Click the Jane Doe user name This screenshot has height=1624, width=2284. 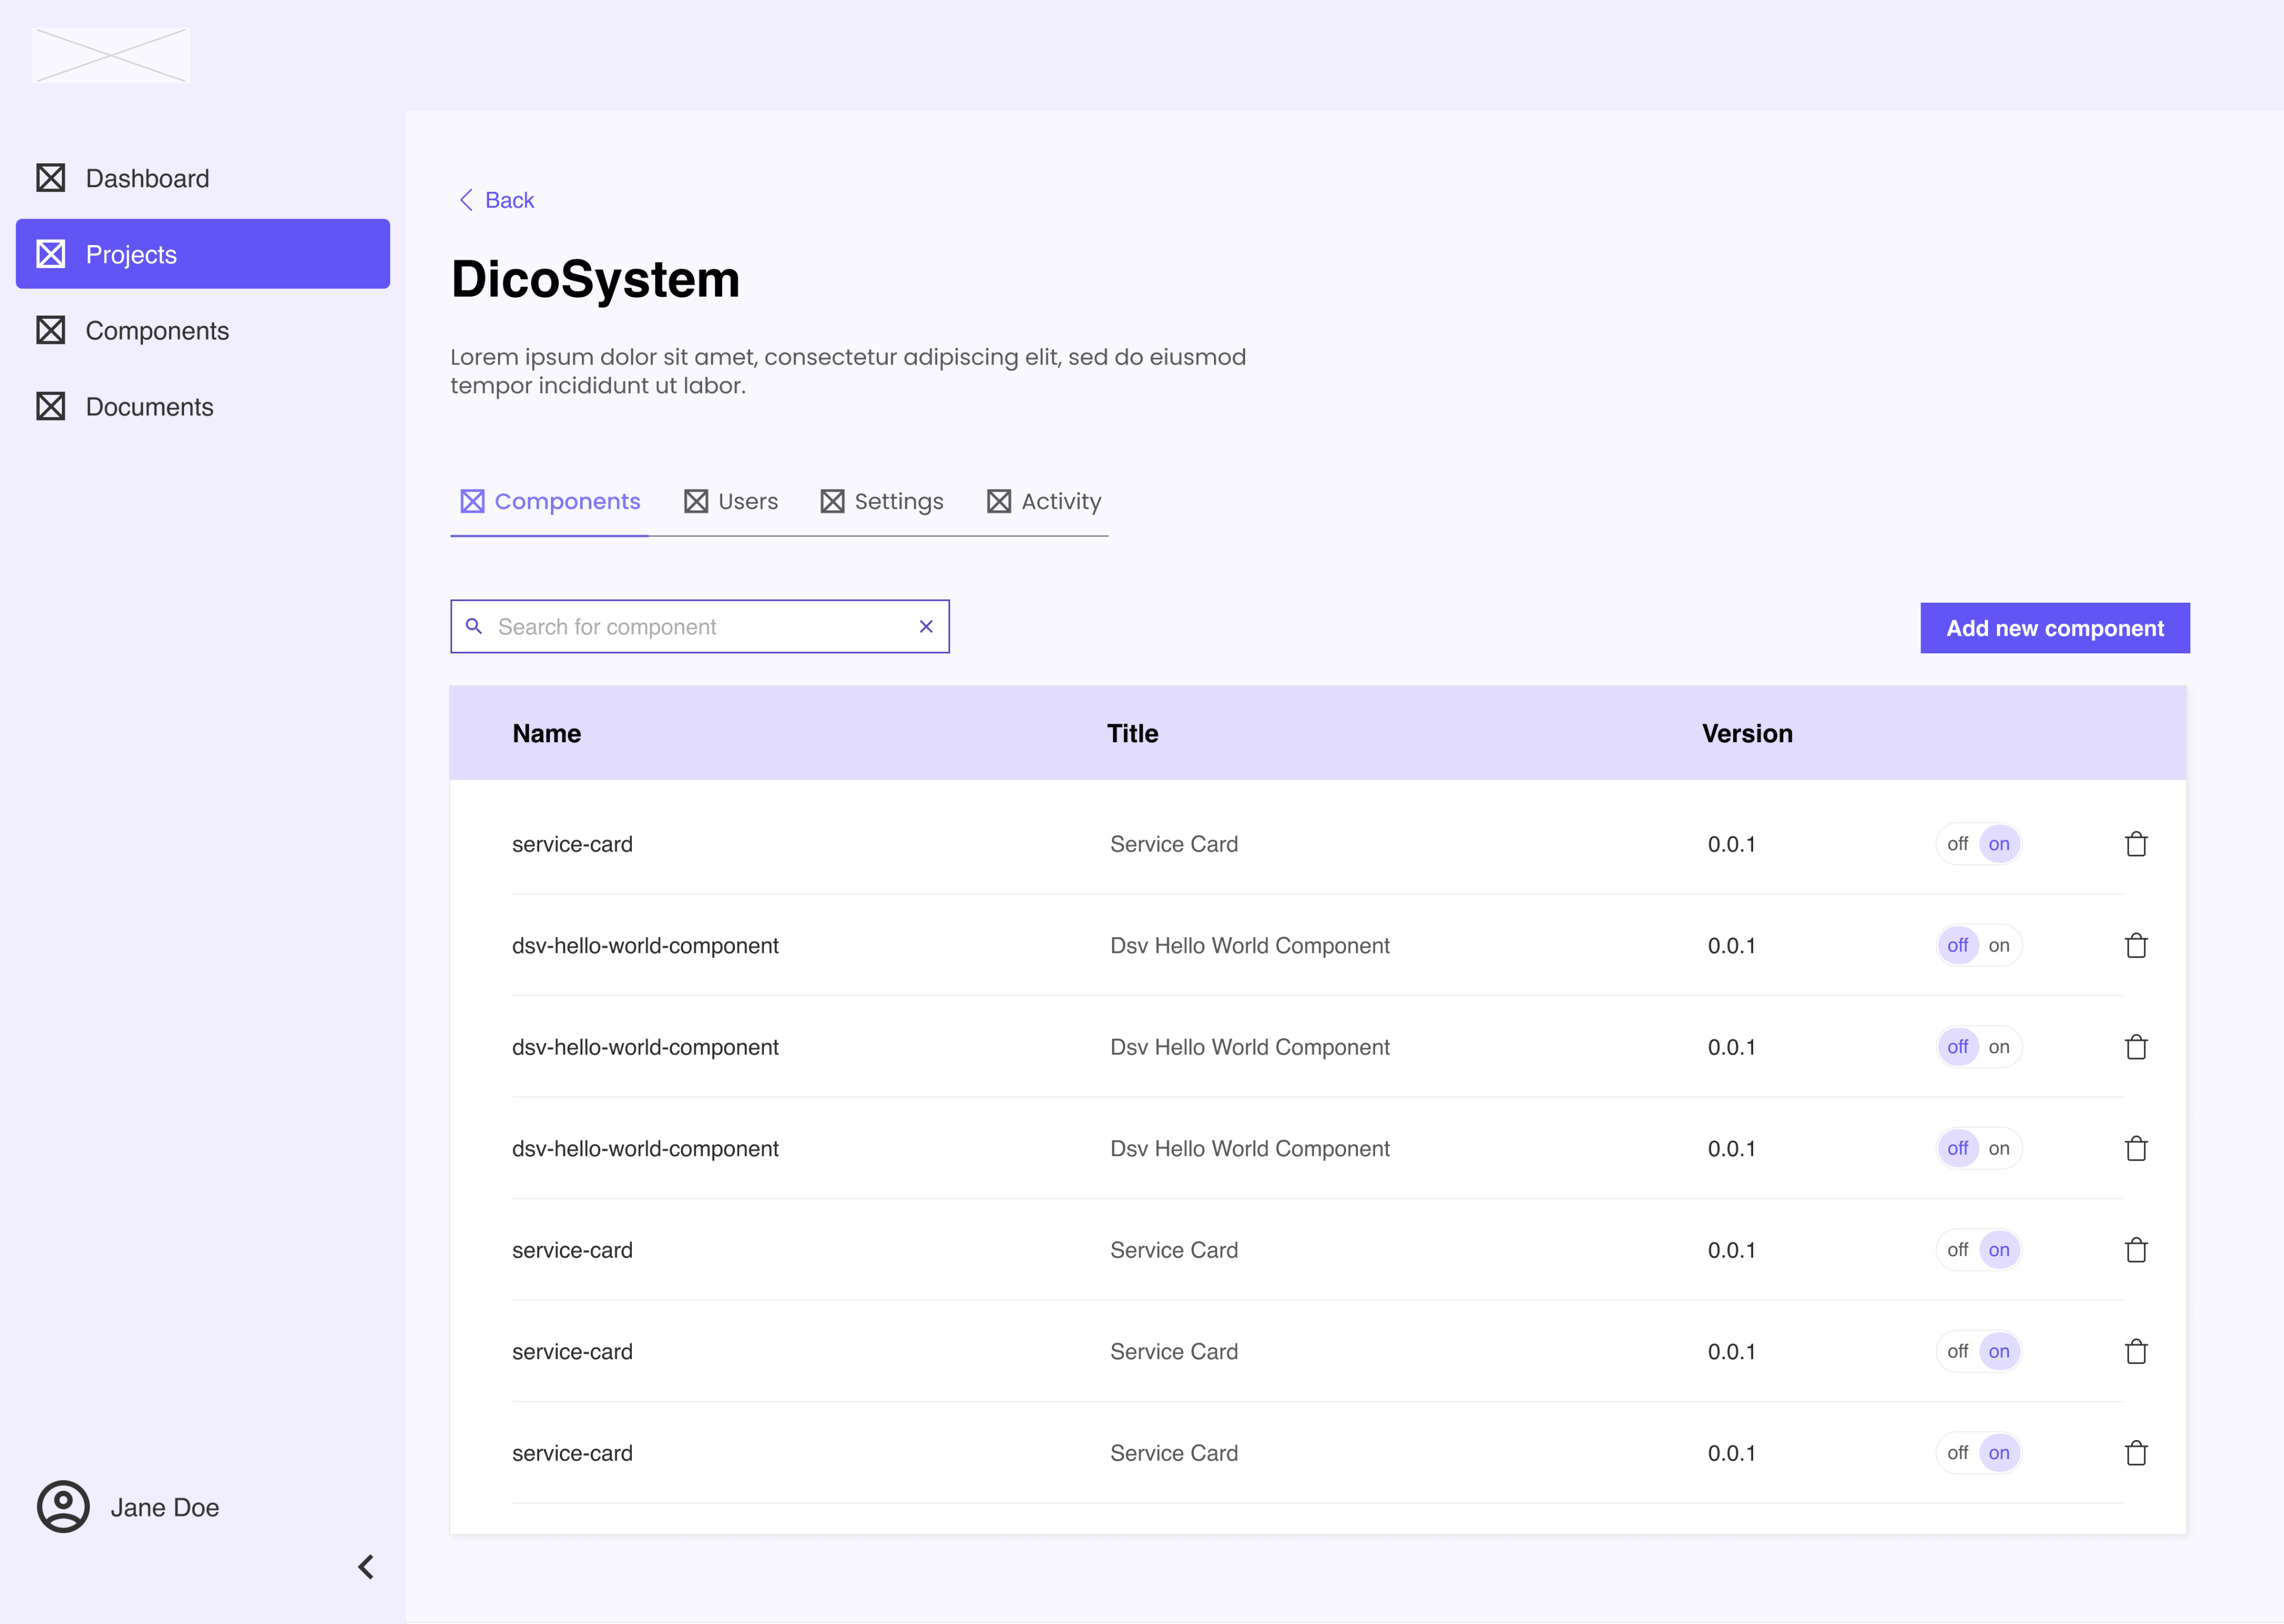click(165, 1507)
